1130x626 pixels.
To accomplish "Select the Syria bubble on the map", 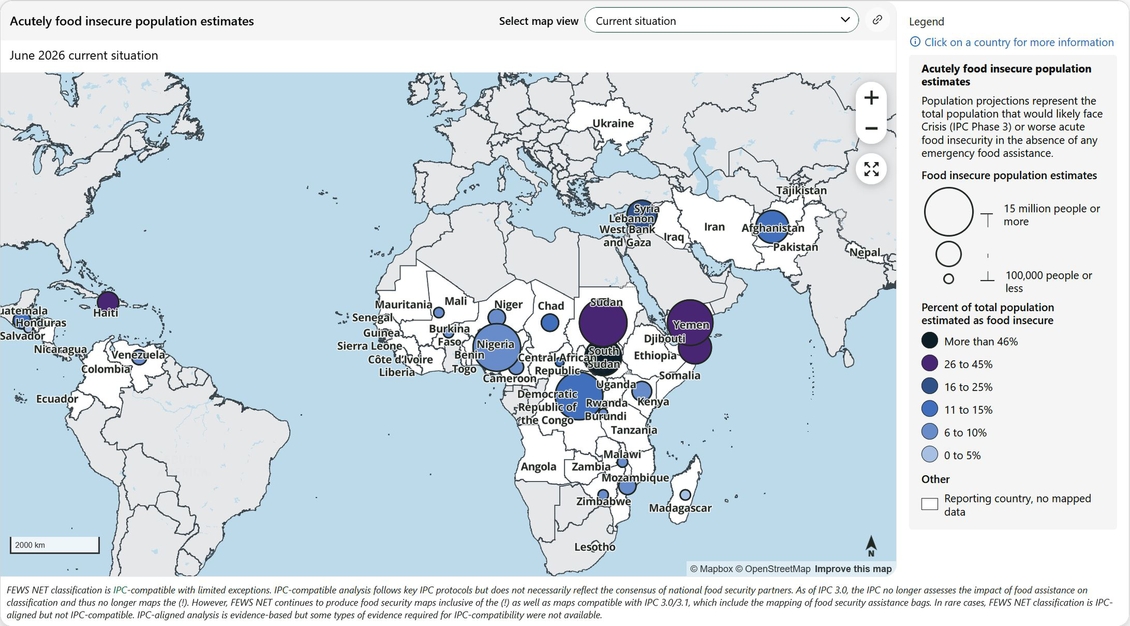I will [641, 214].
